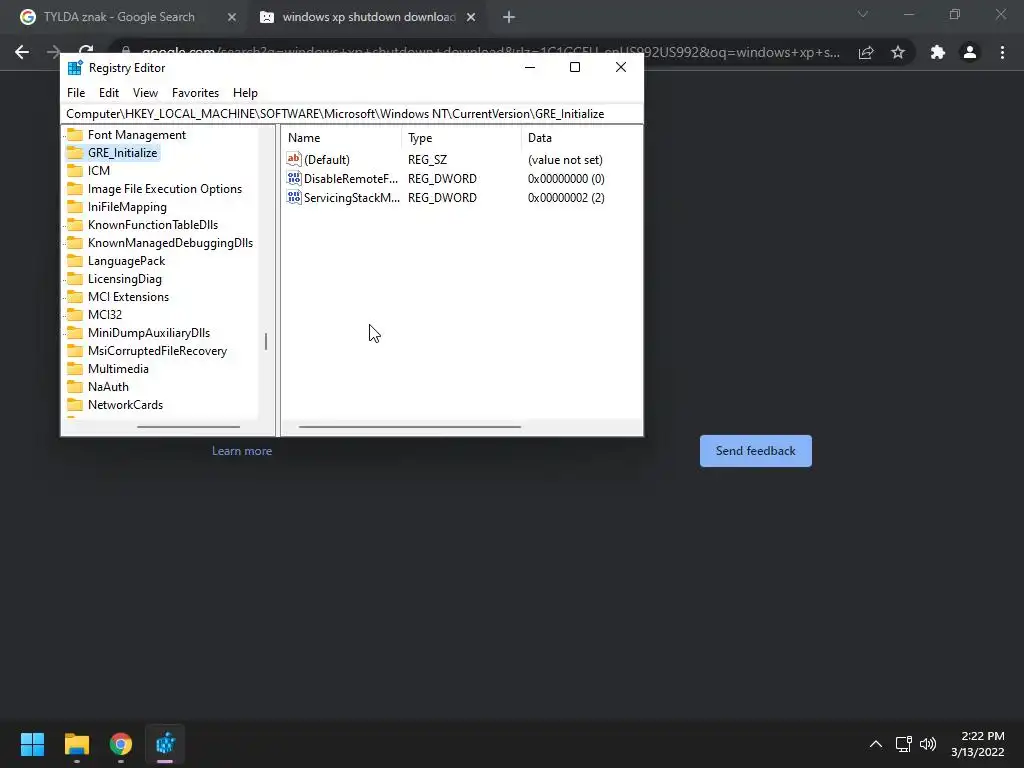
Task: Open the Chrome three-dot menu
Action: click(1002, 52)
